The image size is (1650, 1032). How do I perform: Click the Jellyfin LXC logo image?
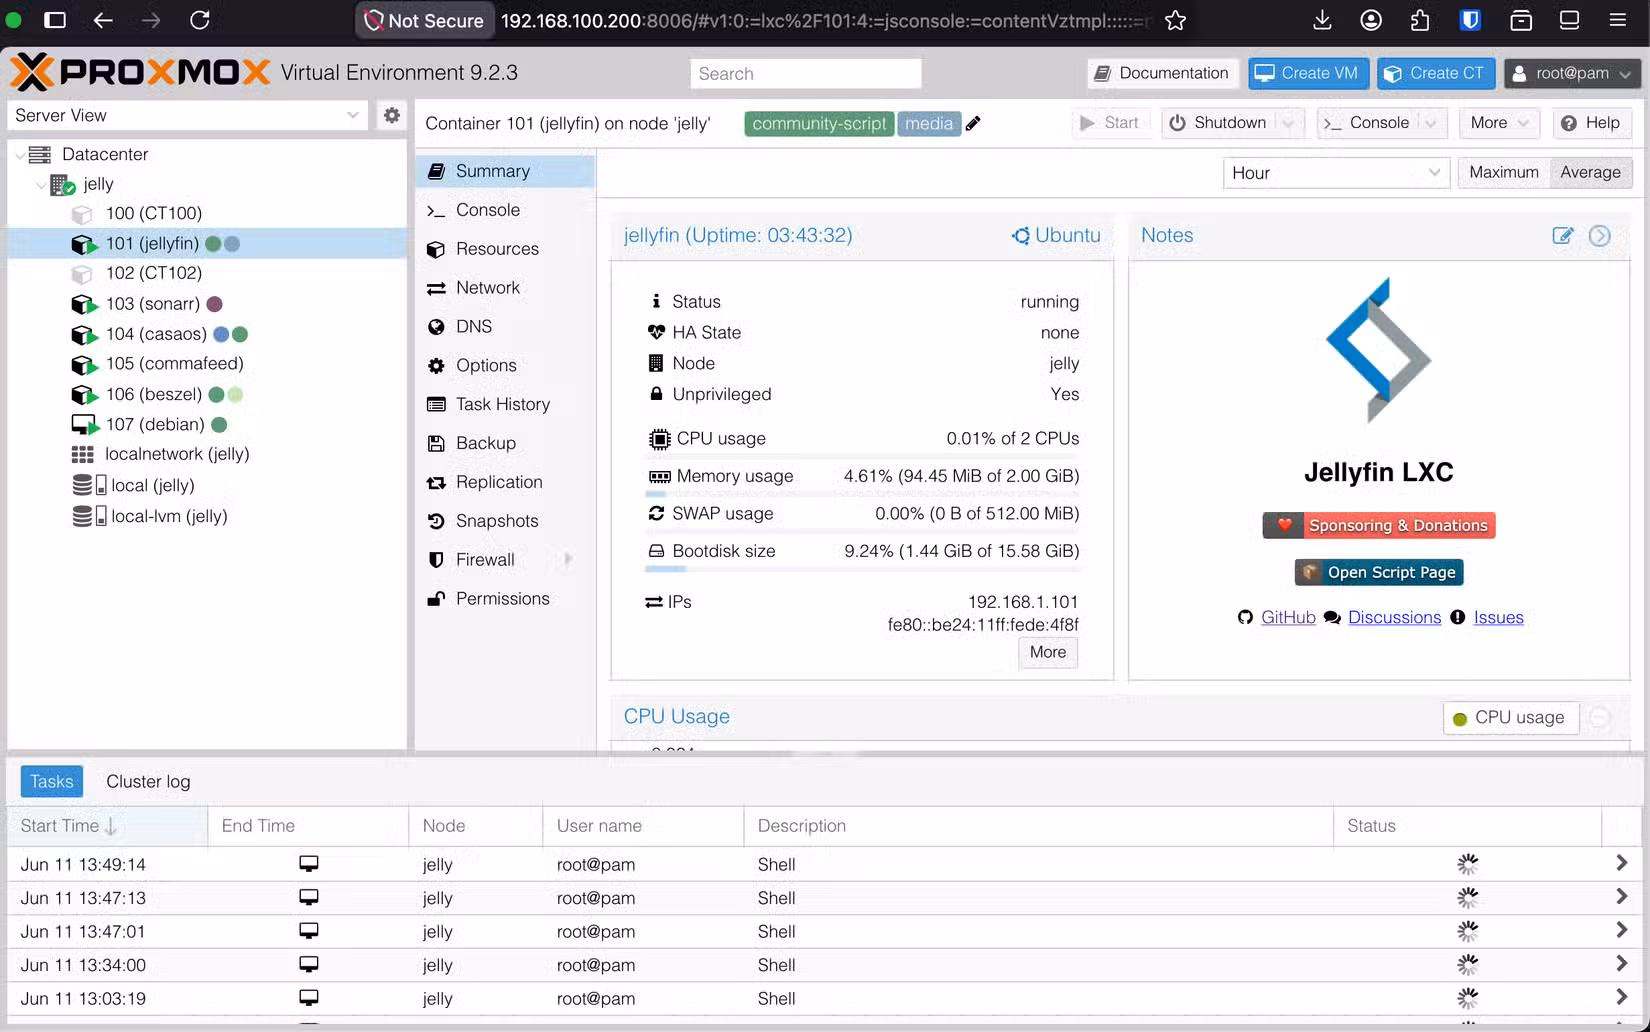[1378, 350]
